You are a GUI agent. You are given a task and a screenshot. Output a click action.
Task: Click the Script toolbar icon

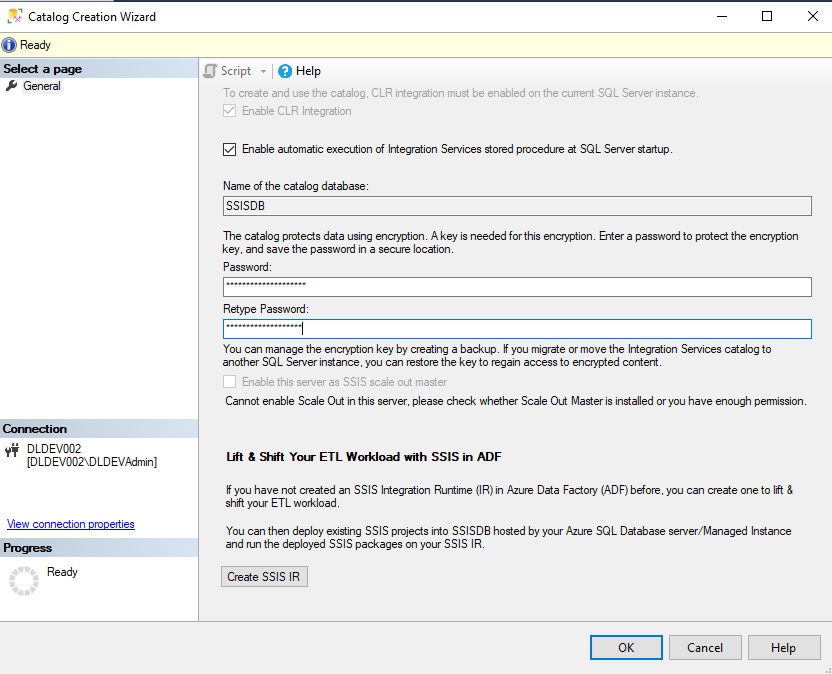pos(210,71)
